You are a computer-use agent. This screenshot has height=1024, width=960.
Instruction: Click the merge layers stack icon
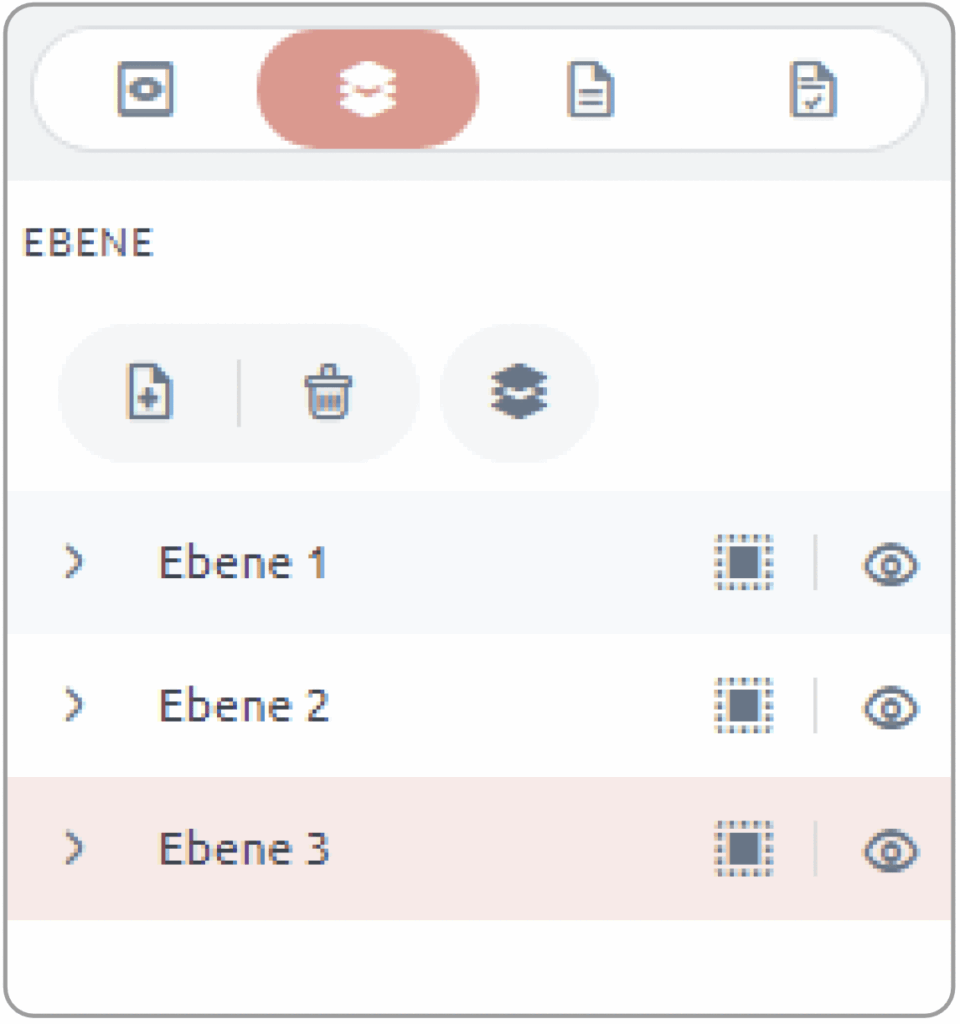[519, 392]
